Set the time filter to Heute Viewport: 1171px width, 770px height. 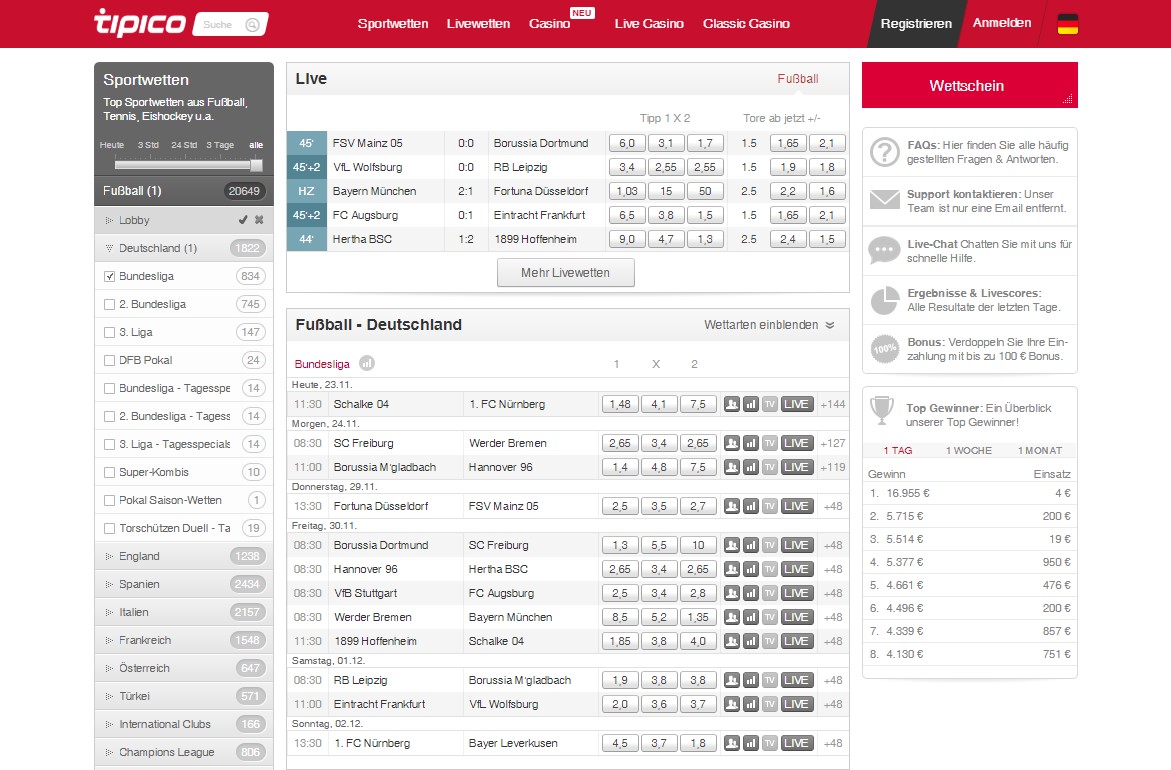[112, 145]
